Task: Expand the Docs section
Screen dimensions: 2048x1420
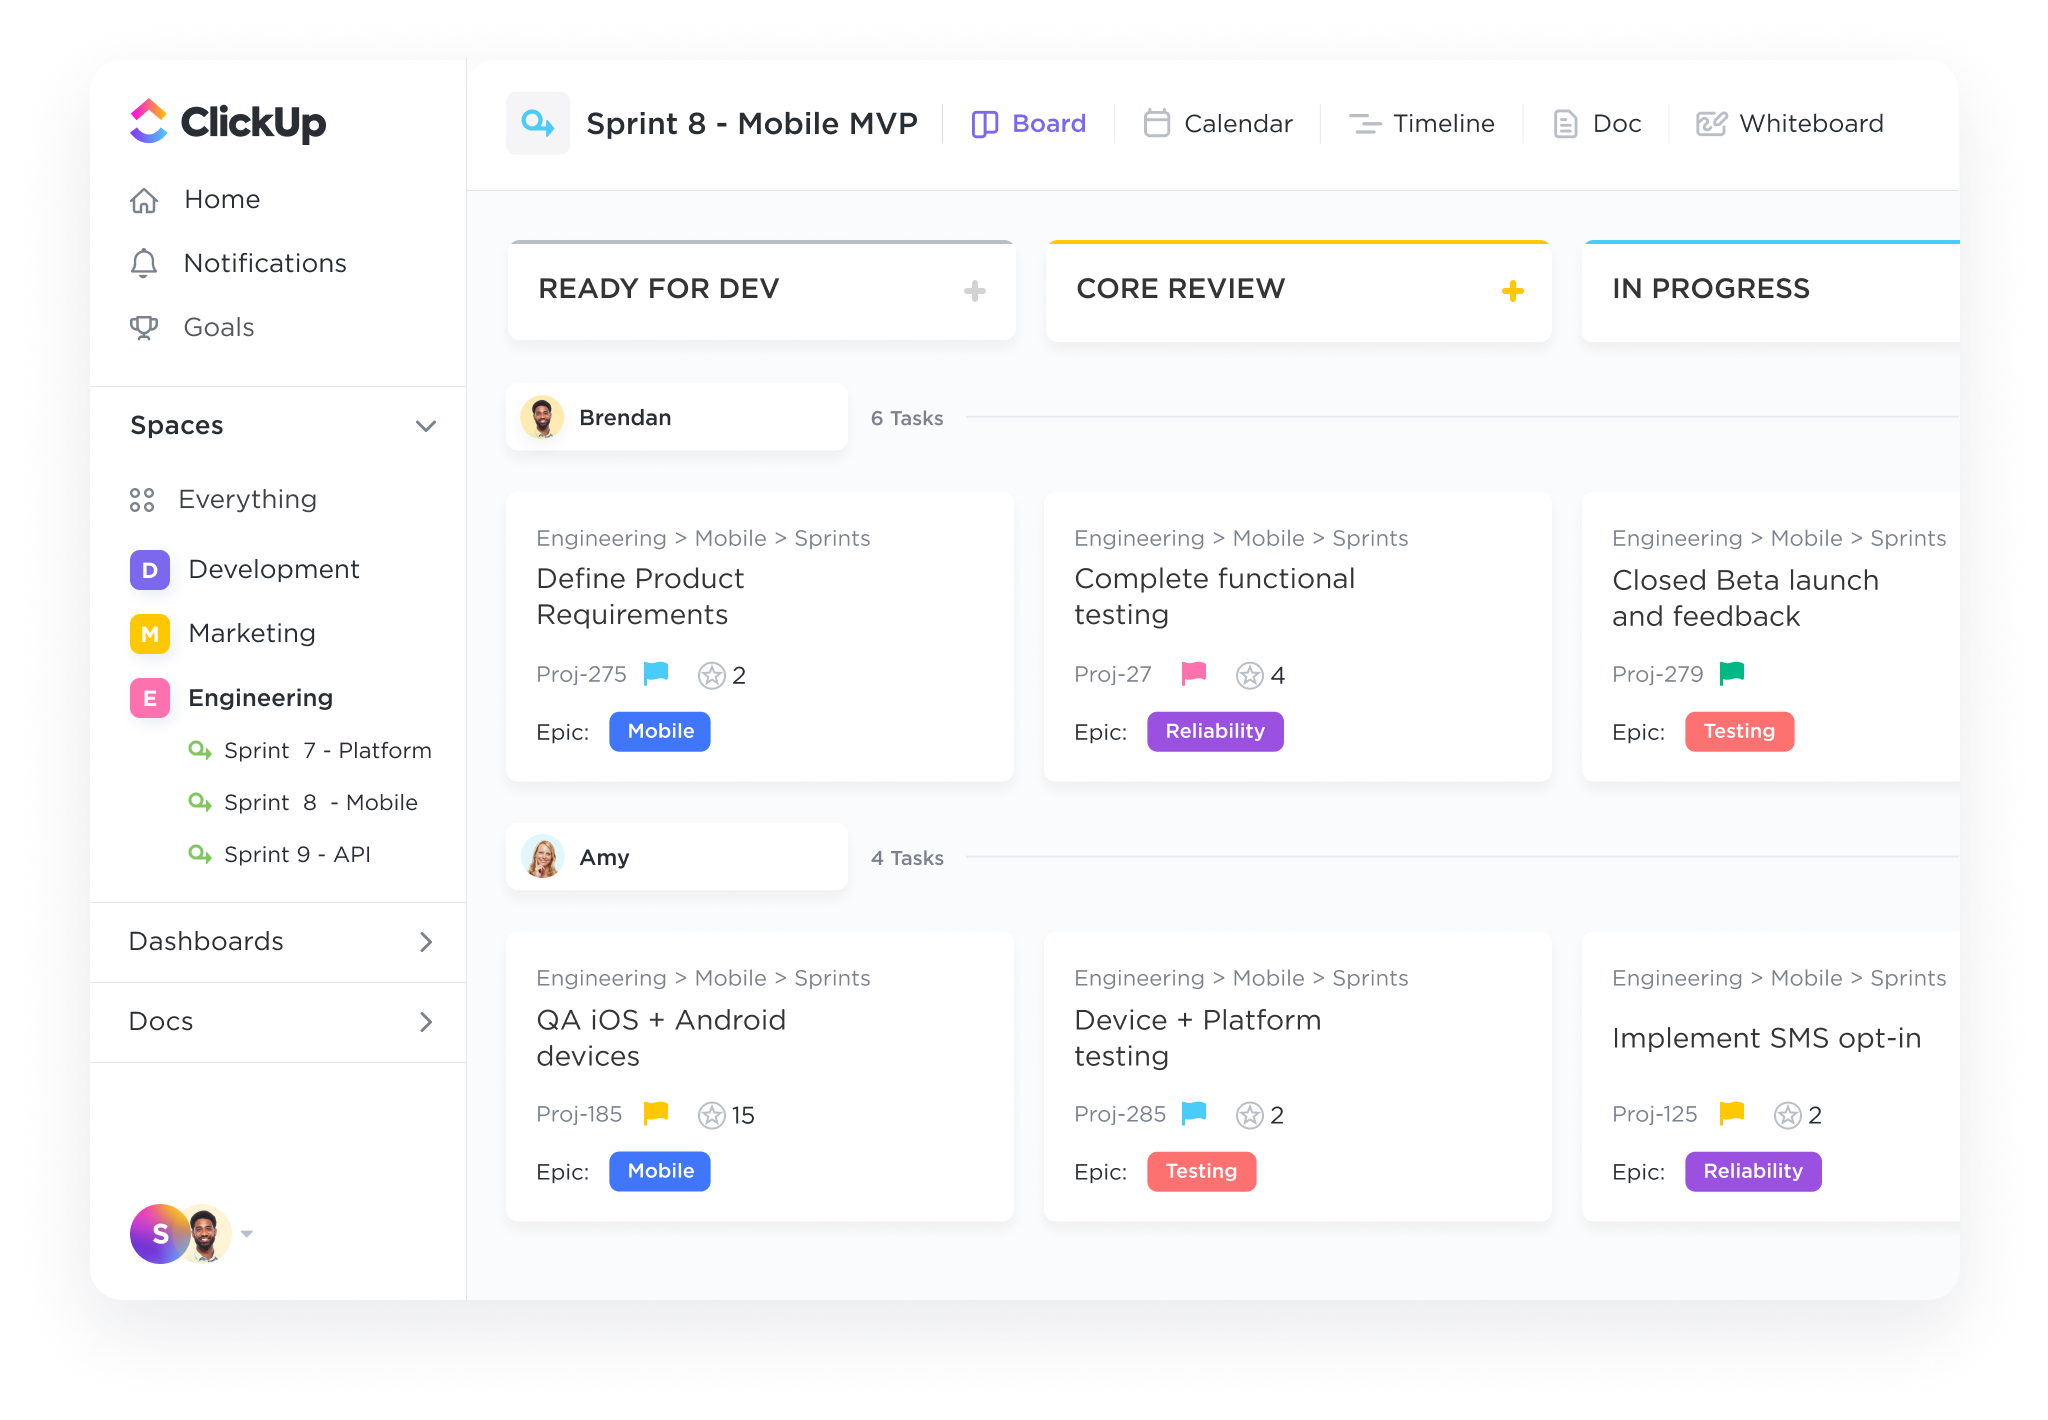Action: pos(428,1022)
